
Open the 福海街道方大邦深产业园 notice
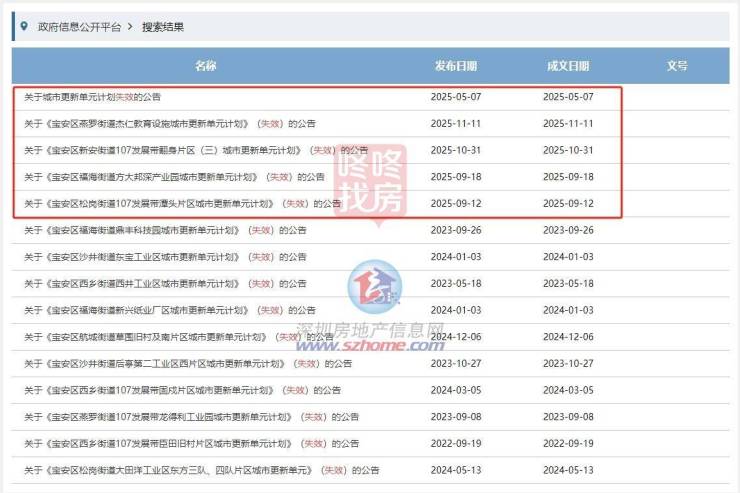(x=174, y=177)
